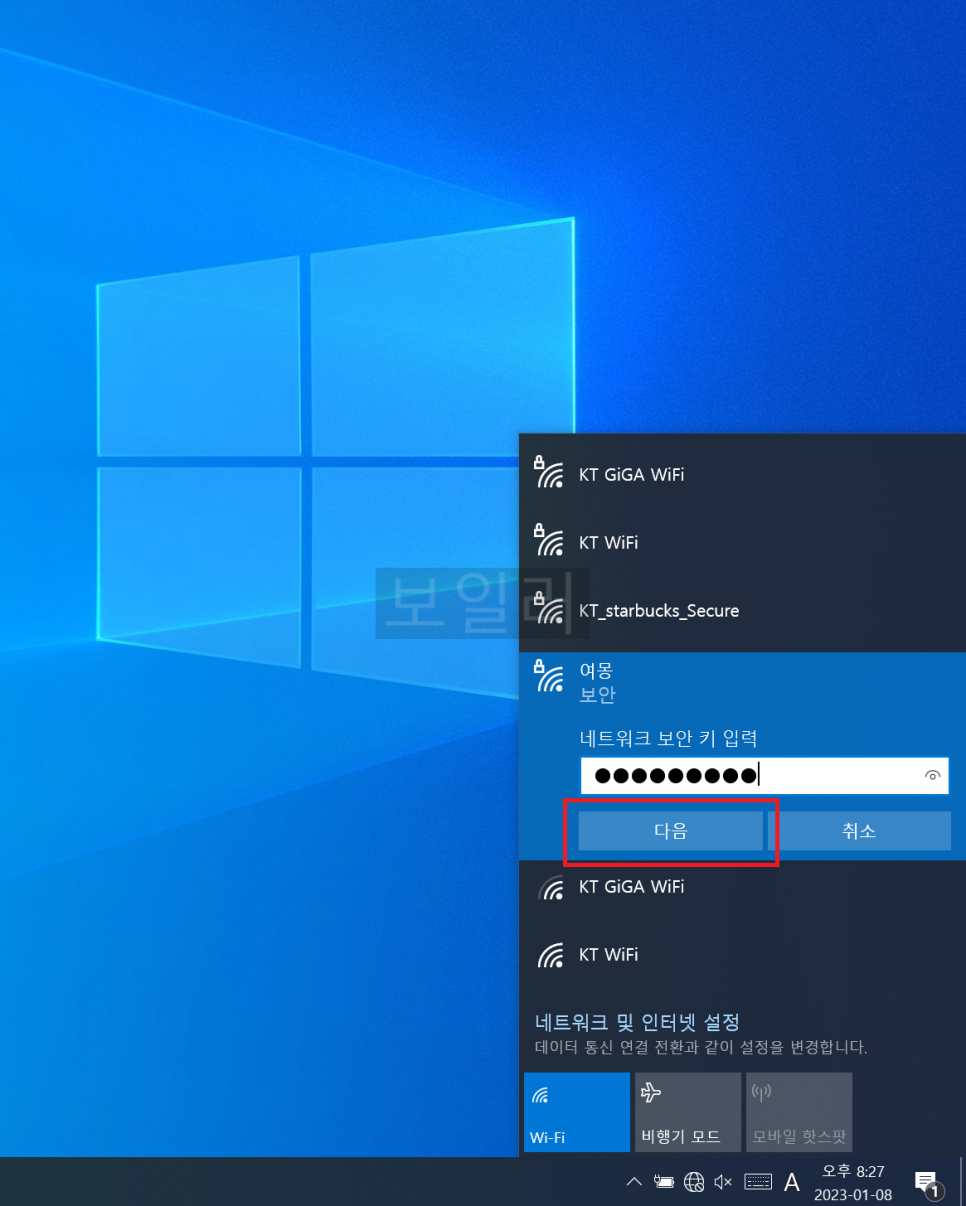This screenshot has width=966, height=1206.
Task: Click the 취소 button
Action: (x=865, y=831)
